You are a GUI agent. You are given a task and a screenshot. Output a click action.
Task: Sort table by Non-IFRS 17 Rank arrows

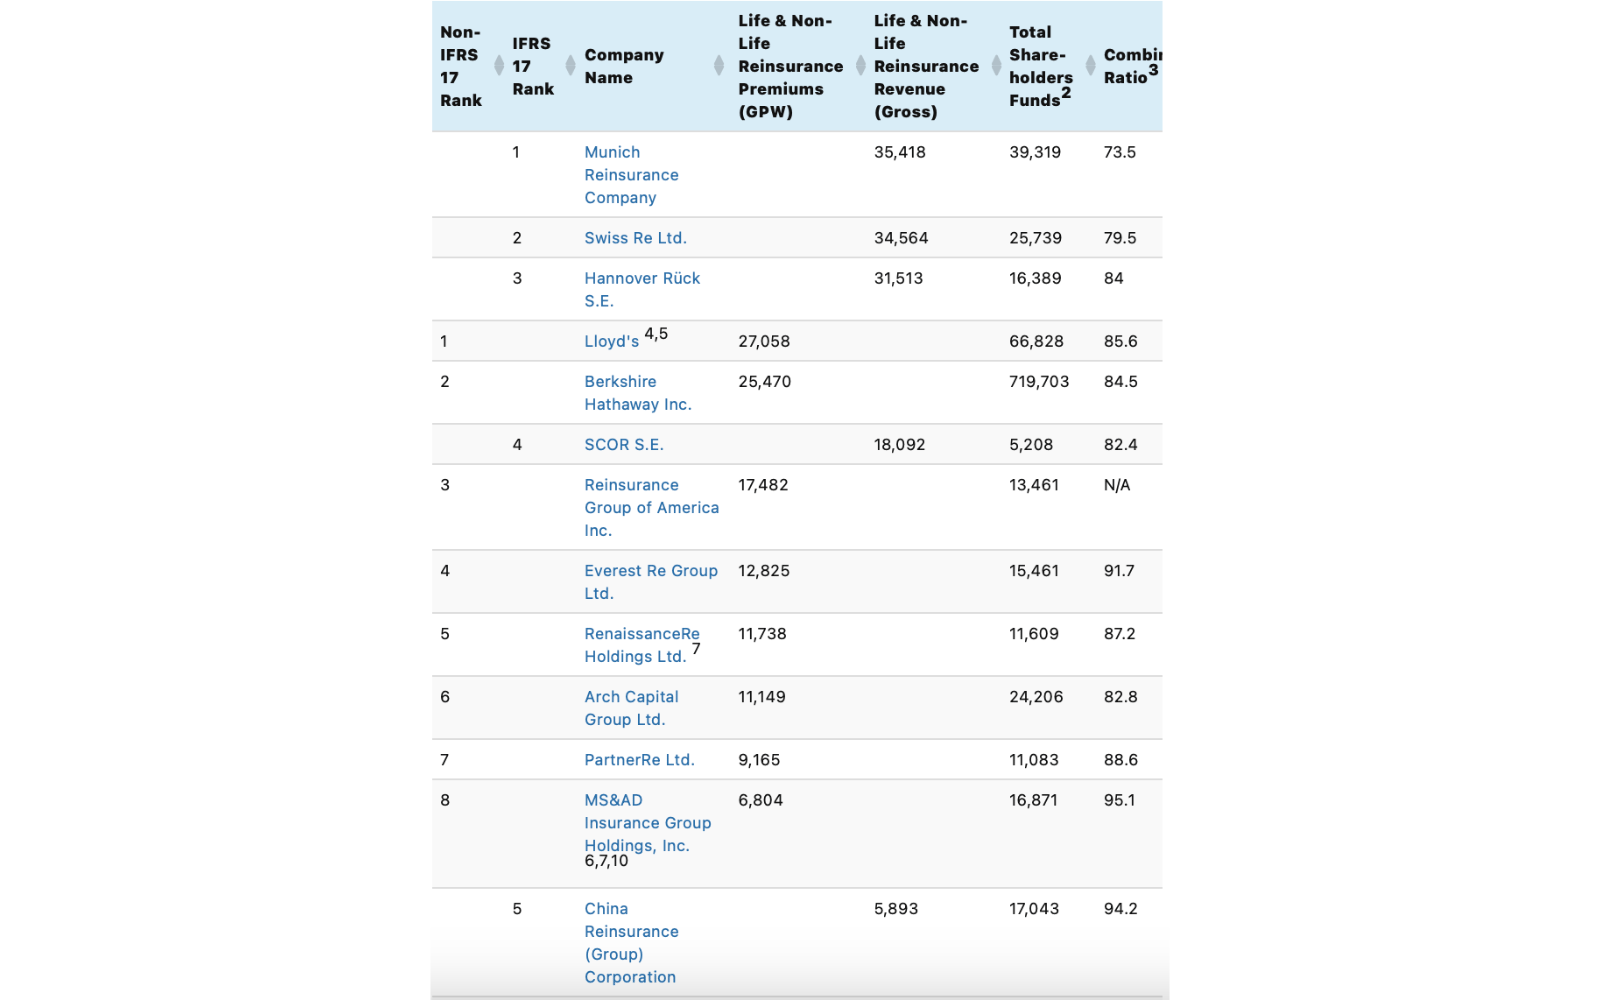point(499,66)
